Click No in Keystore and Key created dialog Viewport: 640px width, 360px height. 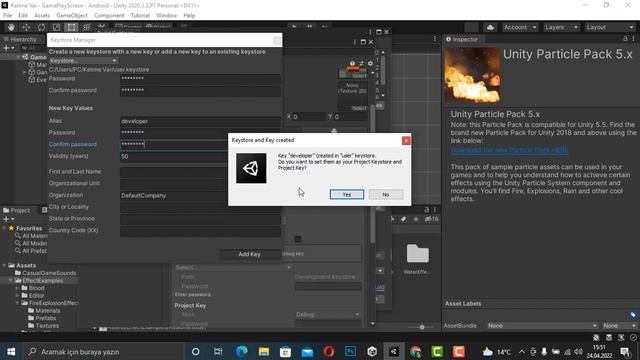(x=386, y=194)
